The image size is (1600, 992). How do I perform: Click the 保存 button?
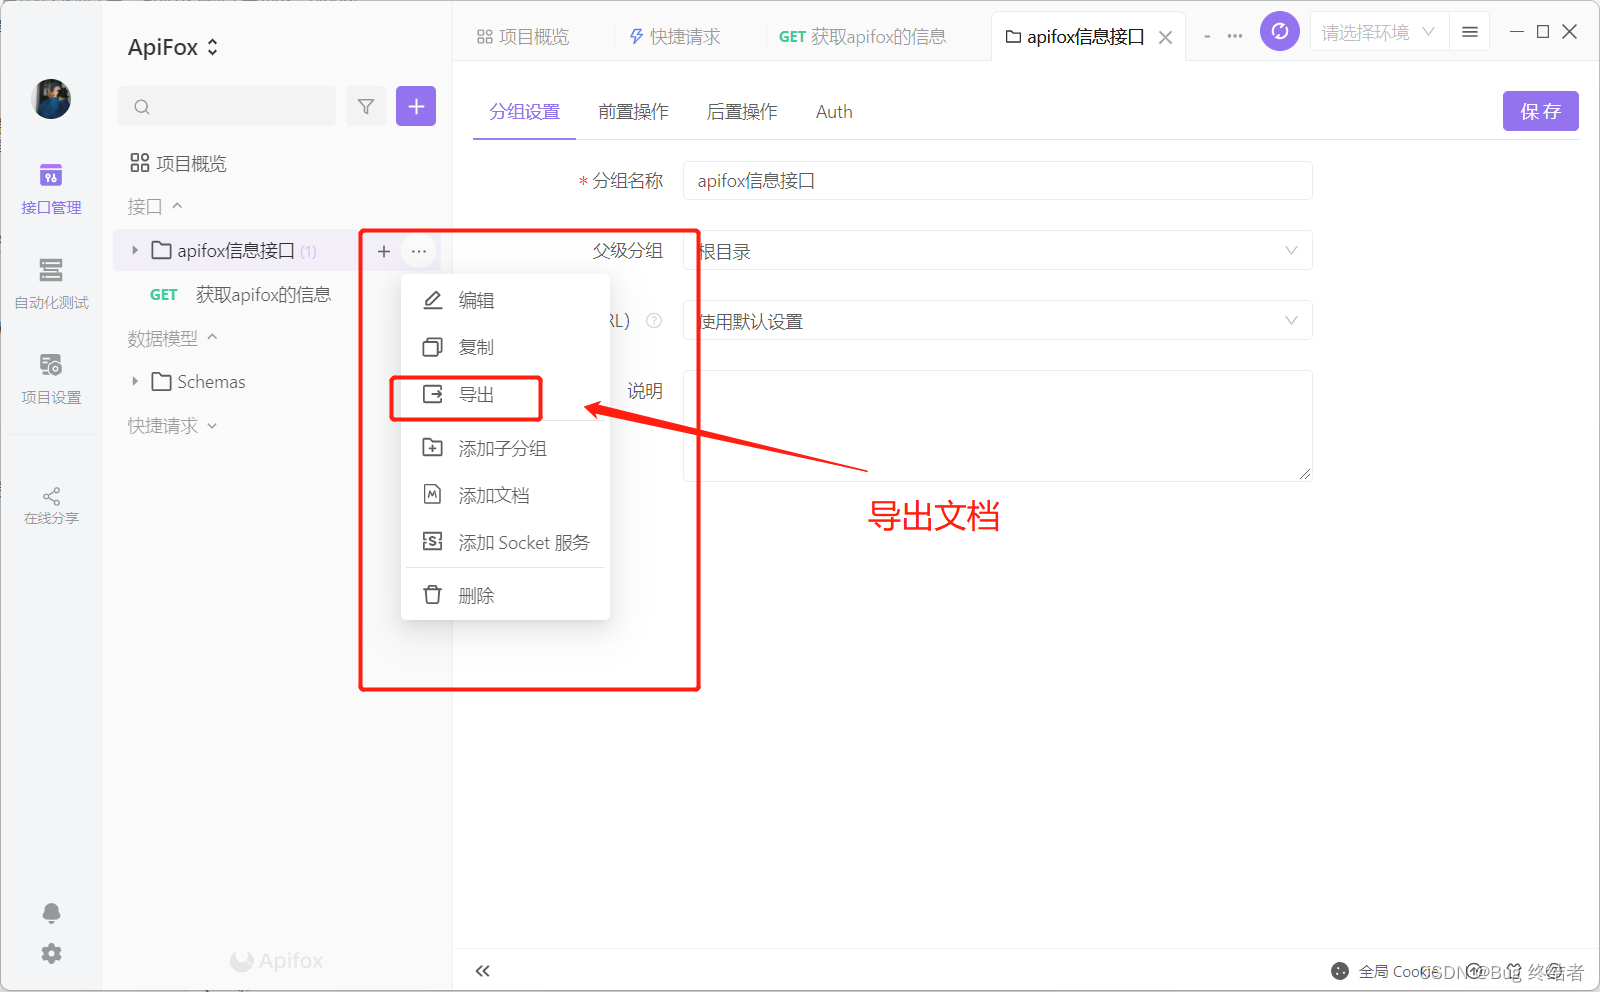1540,111
